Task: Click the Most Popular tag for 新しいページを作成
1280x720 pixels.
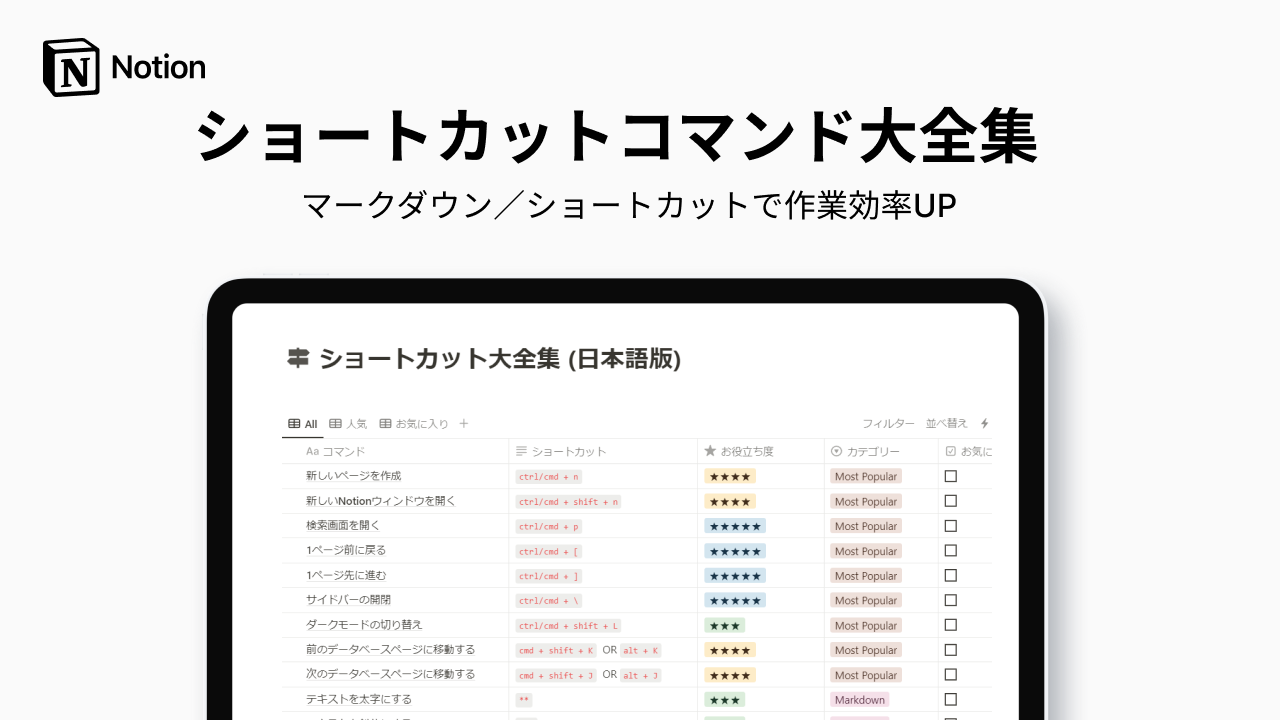Action: pyautogui.click(x=866, y=476)
